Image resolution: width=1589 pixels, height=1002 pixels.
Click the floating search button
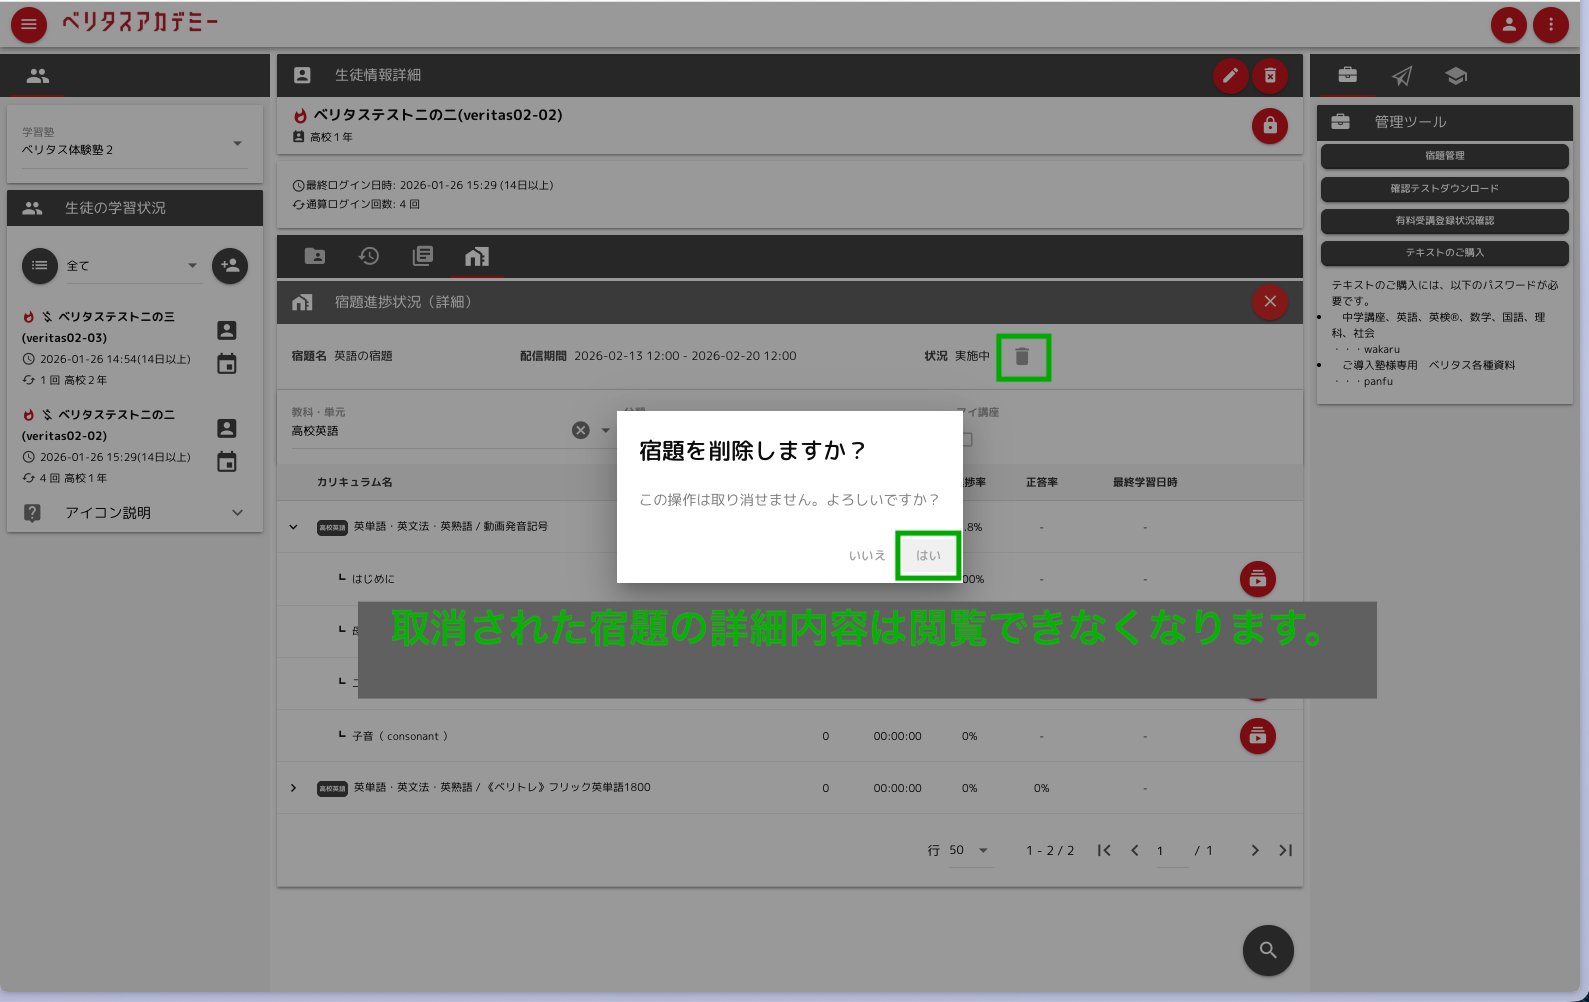(x=1268, y=950)
